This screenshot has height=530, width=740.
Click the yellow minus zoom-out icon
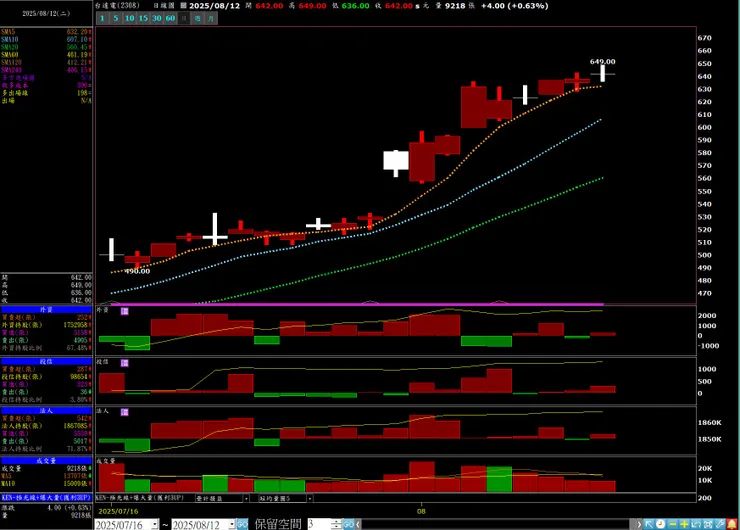(673, 524)
